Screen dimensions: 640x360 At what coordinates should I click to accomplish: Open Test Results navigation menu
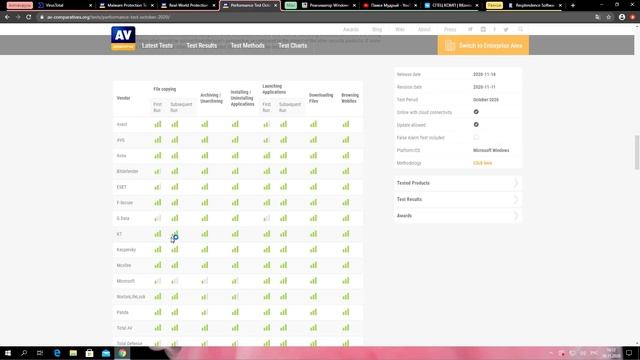202,45
